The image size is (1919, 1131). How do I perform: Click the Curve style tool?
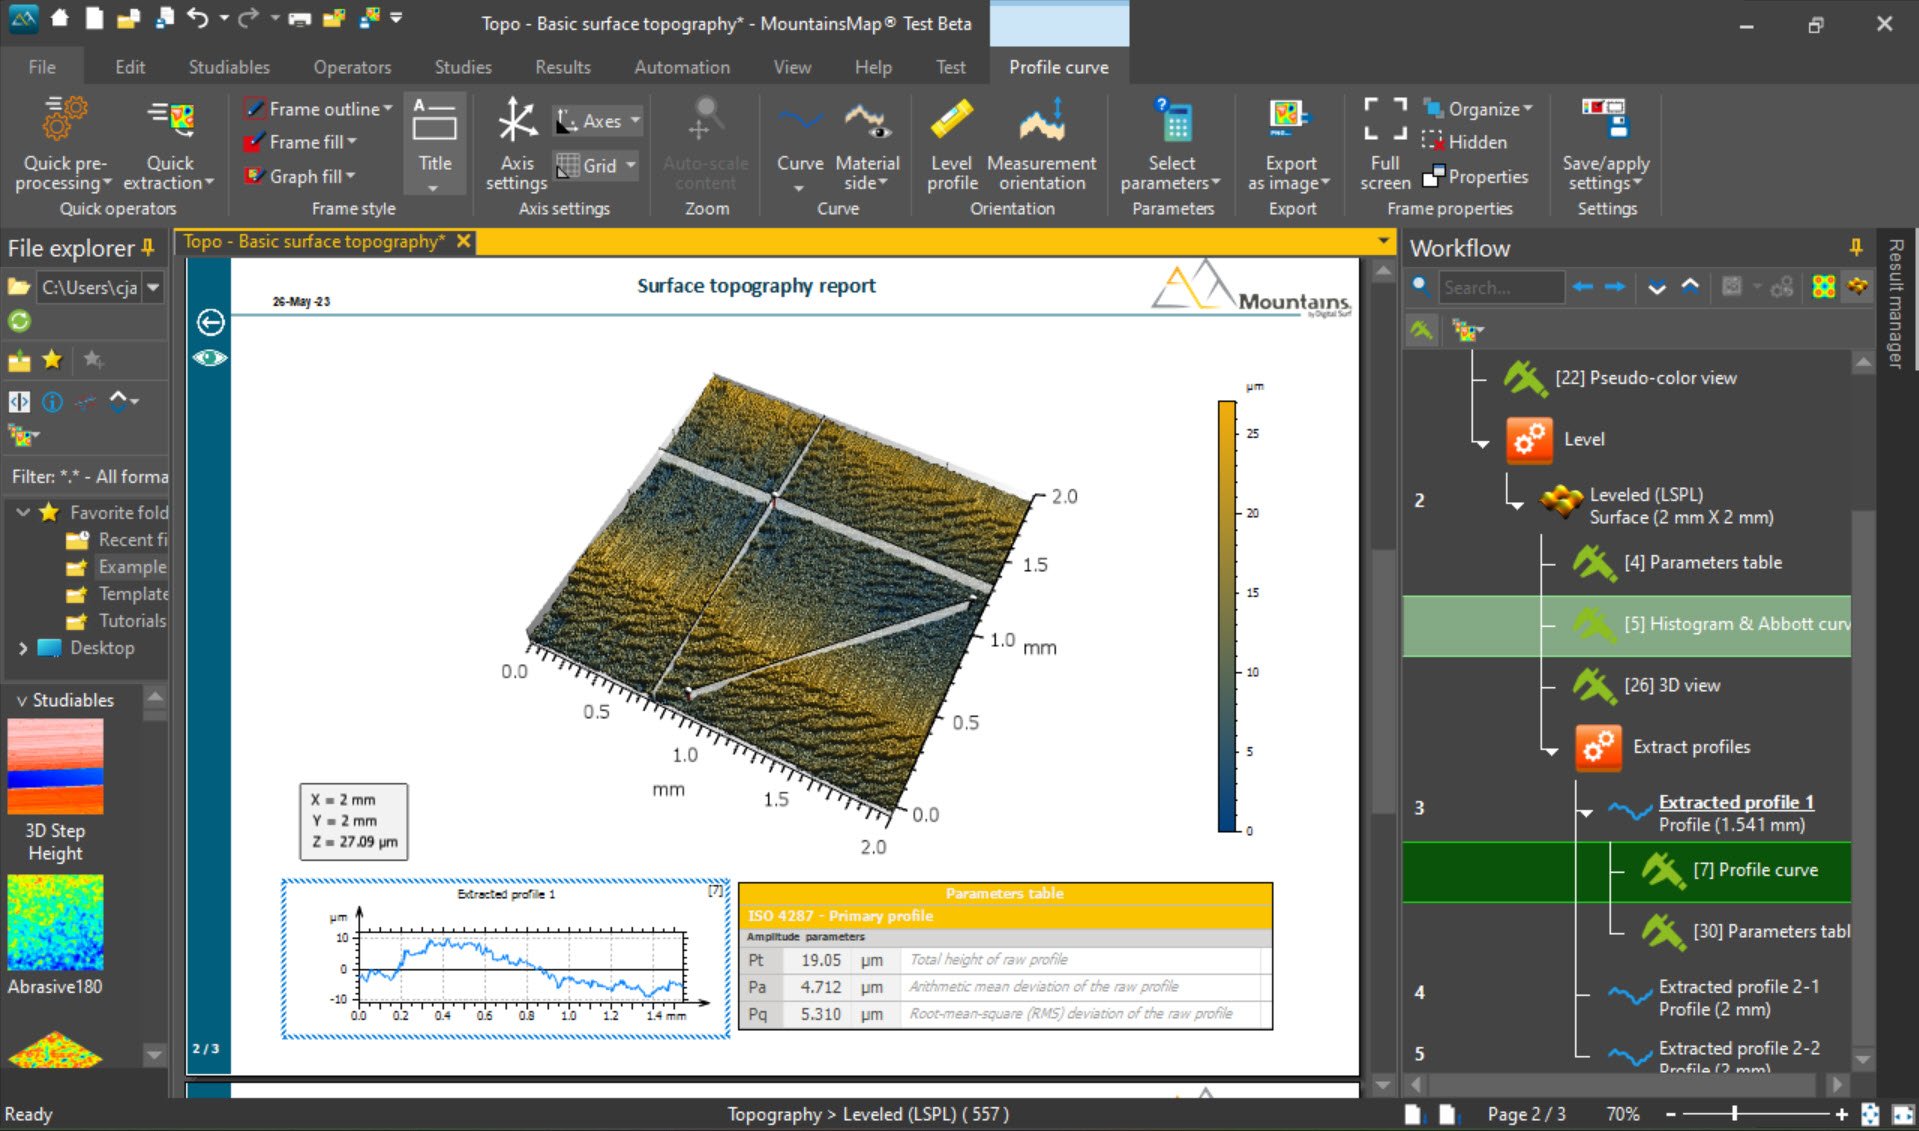800,144
